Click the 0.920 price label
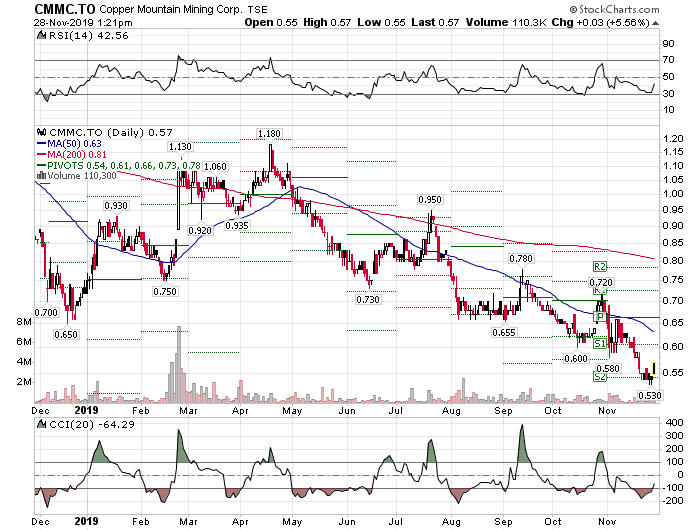The height and width of the screenshot is (530, 700). pos(200,230)
